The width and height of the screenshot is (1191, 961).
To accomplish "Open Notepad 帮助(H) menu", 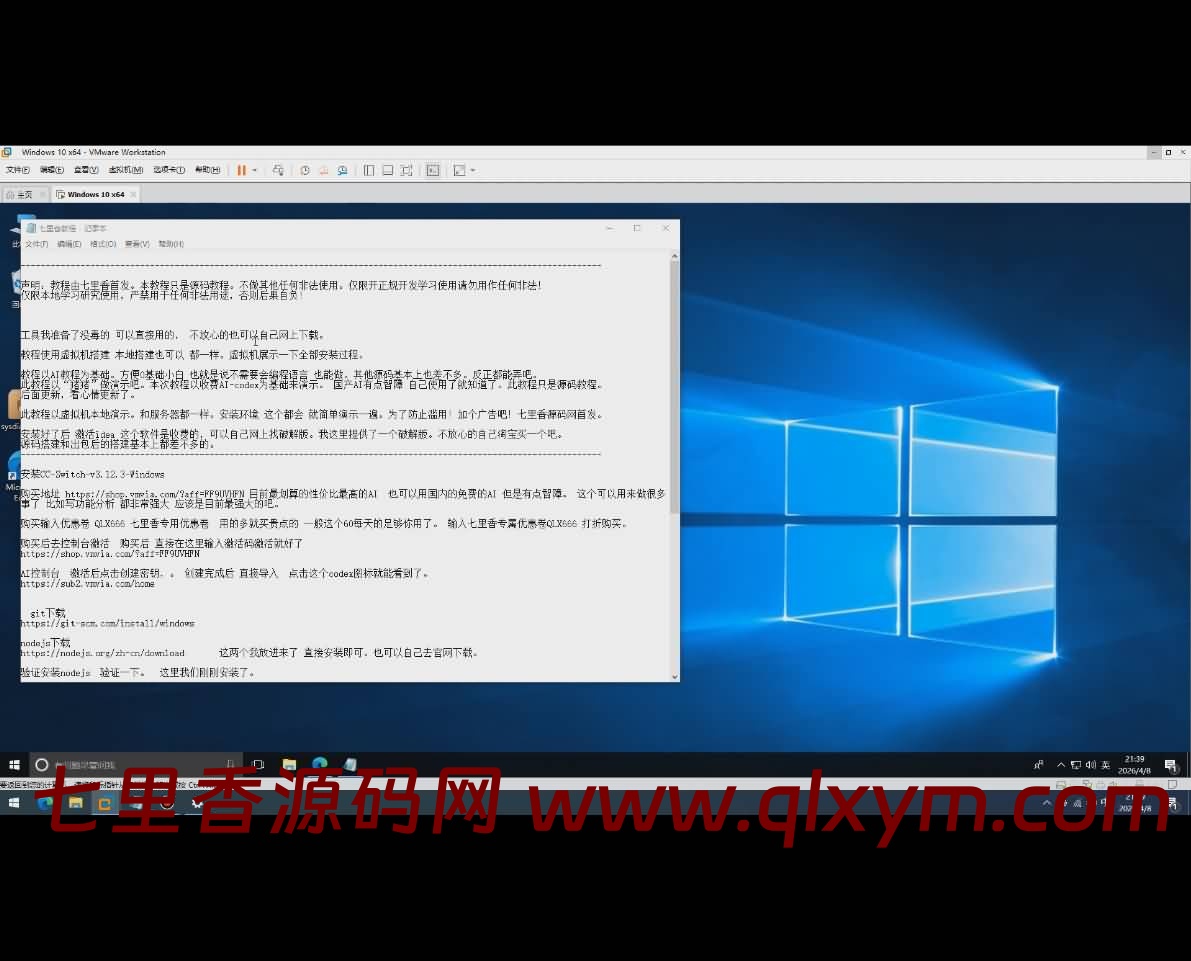I will tap(171, 244).
